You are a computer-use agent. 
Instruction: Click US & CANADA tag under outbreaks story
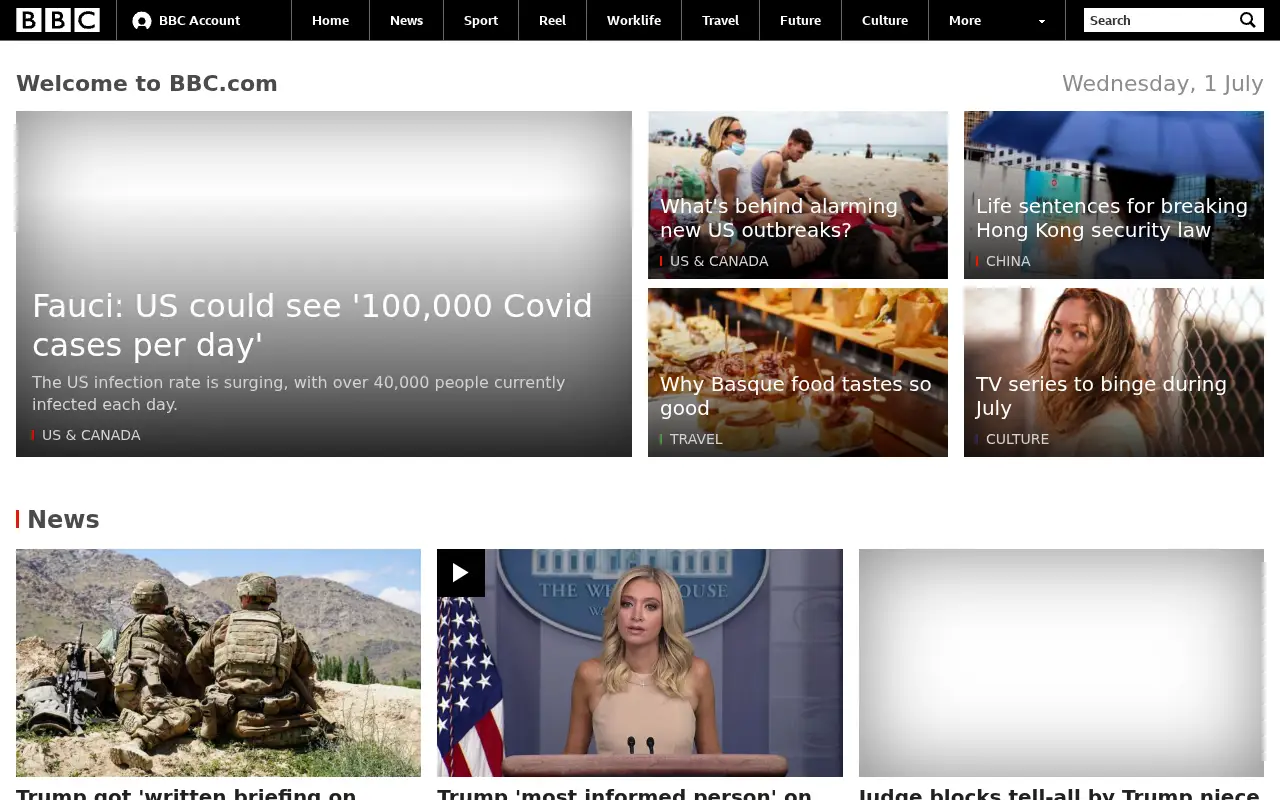pyautogui.click(x=719, y=261)
